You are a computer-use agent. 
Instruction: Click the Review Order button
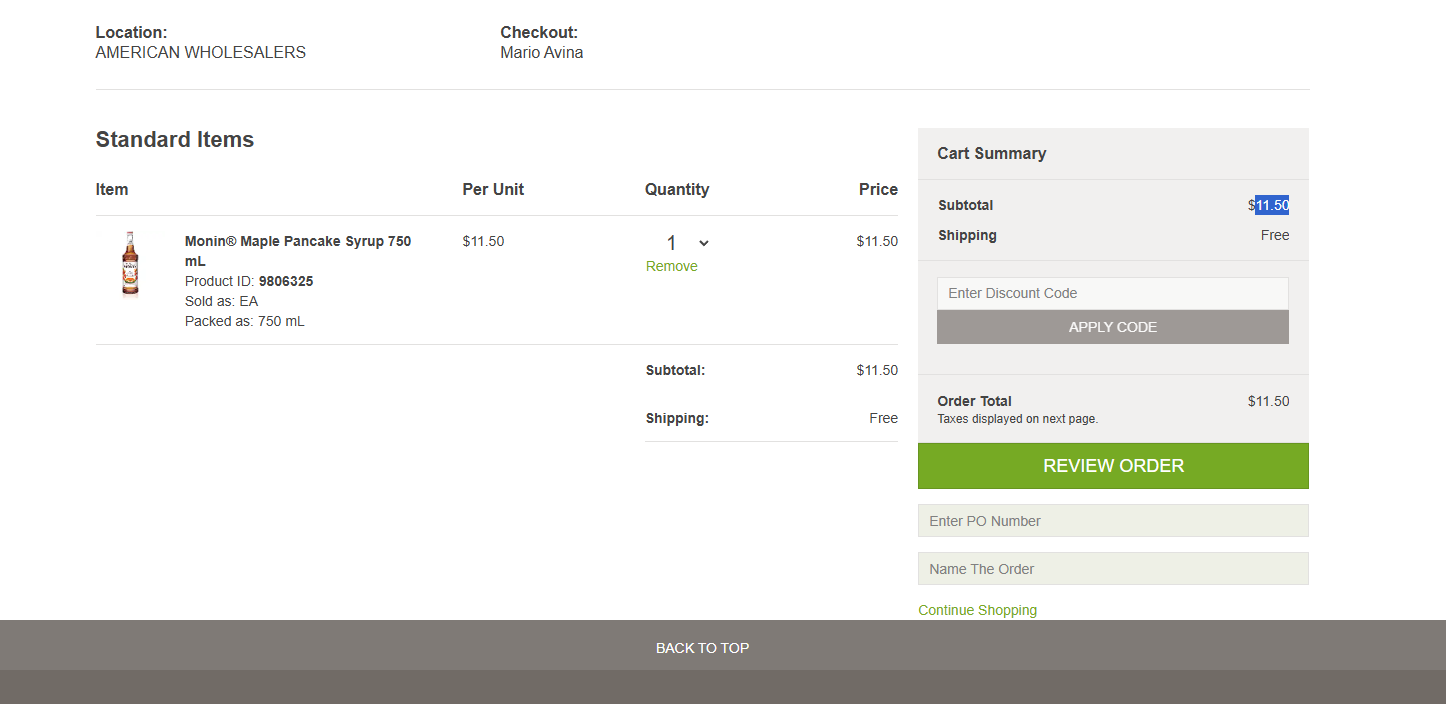(1113, 466)
